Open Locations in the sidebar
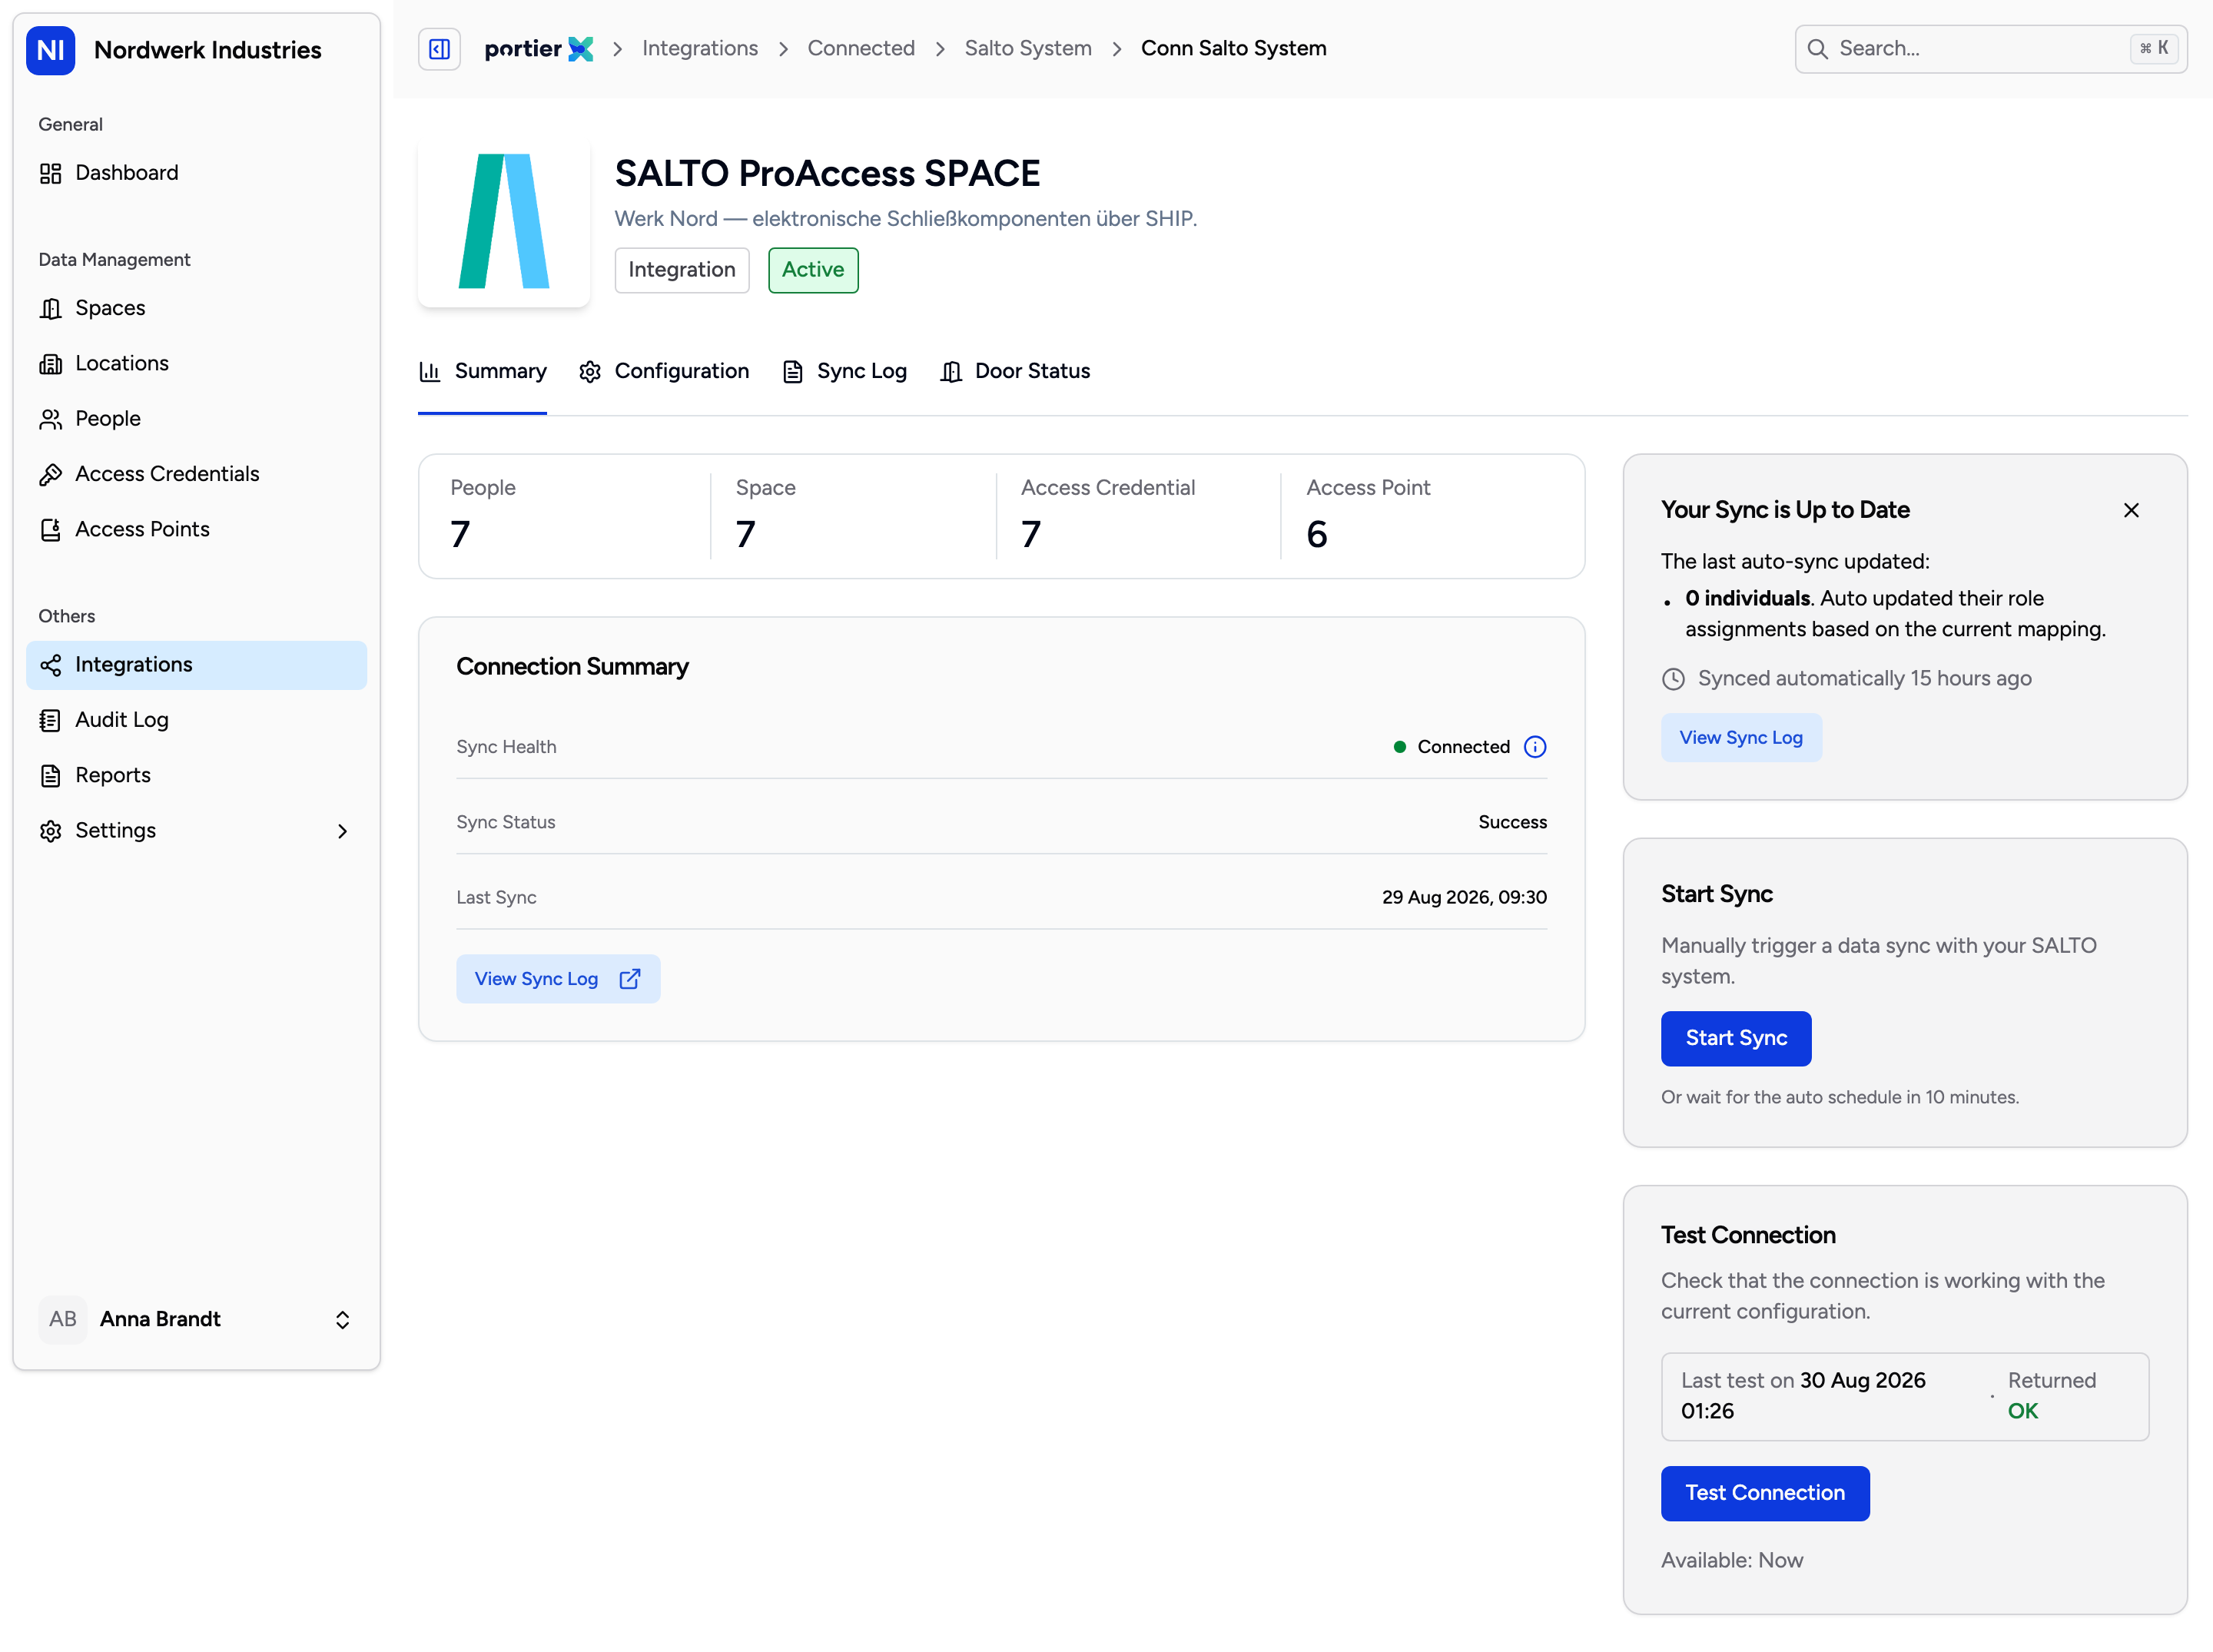The height and width of the screenshot is (1652, 2213). (x=197, y=364)
